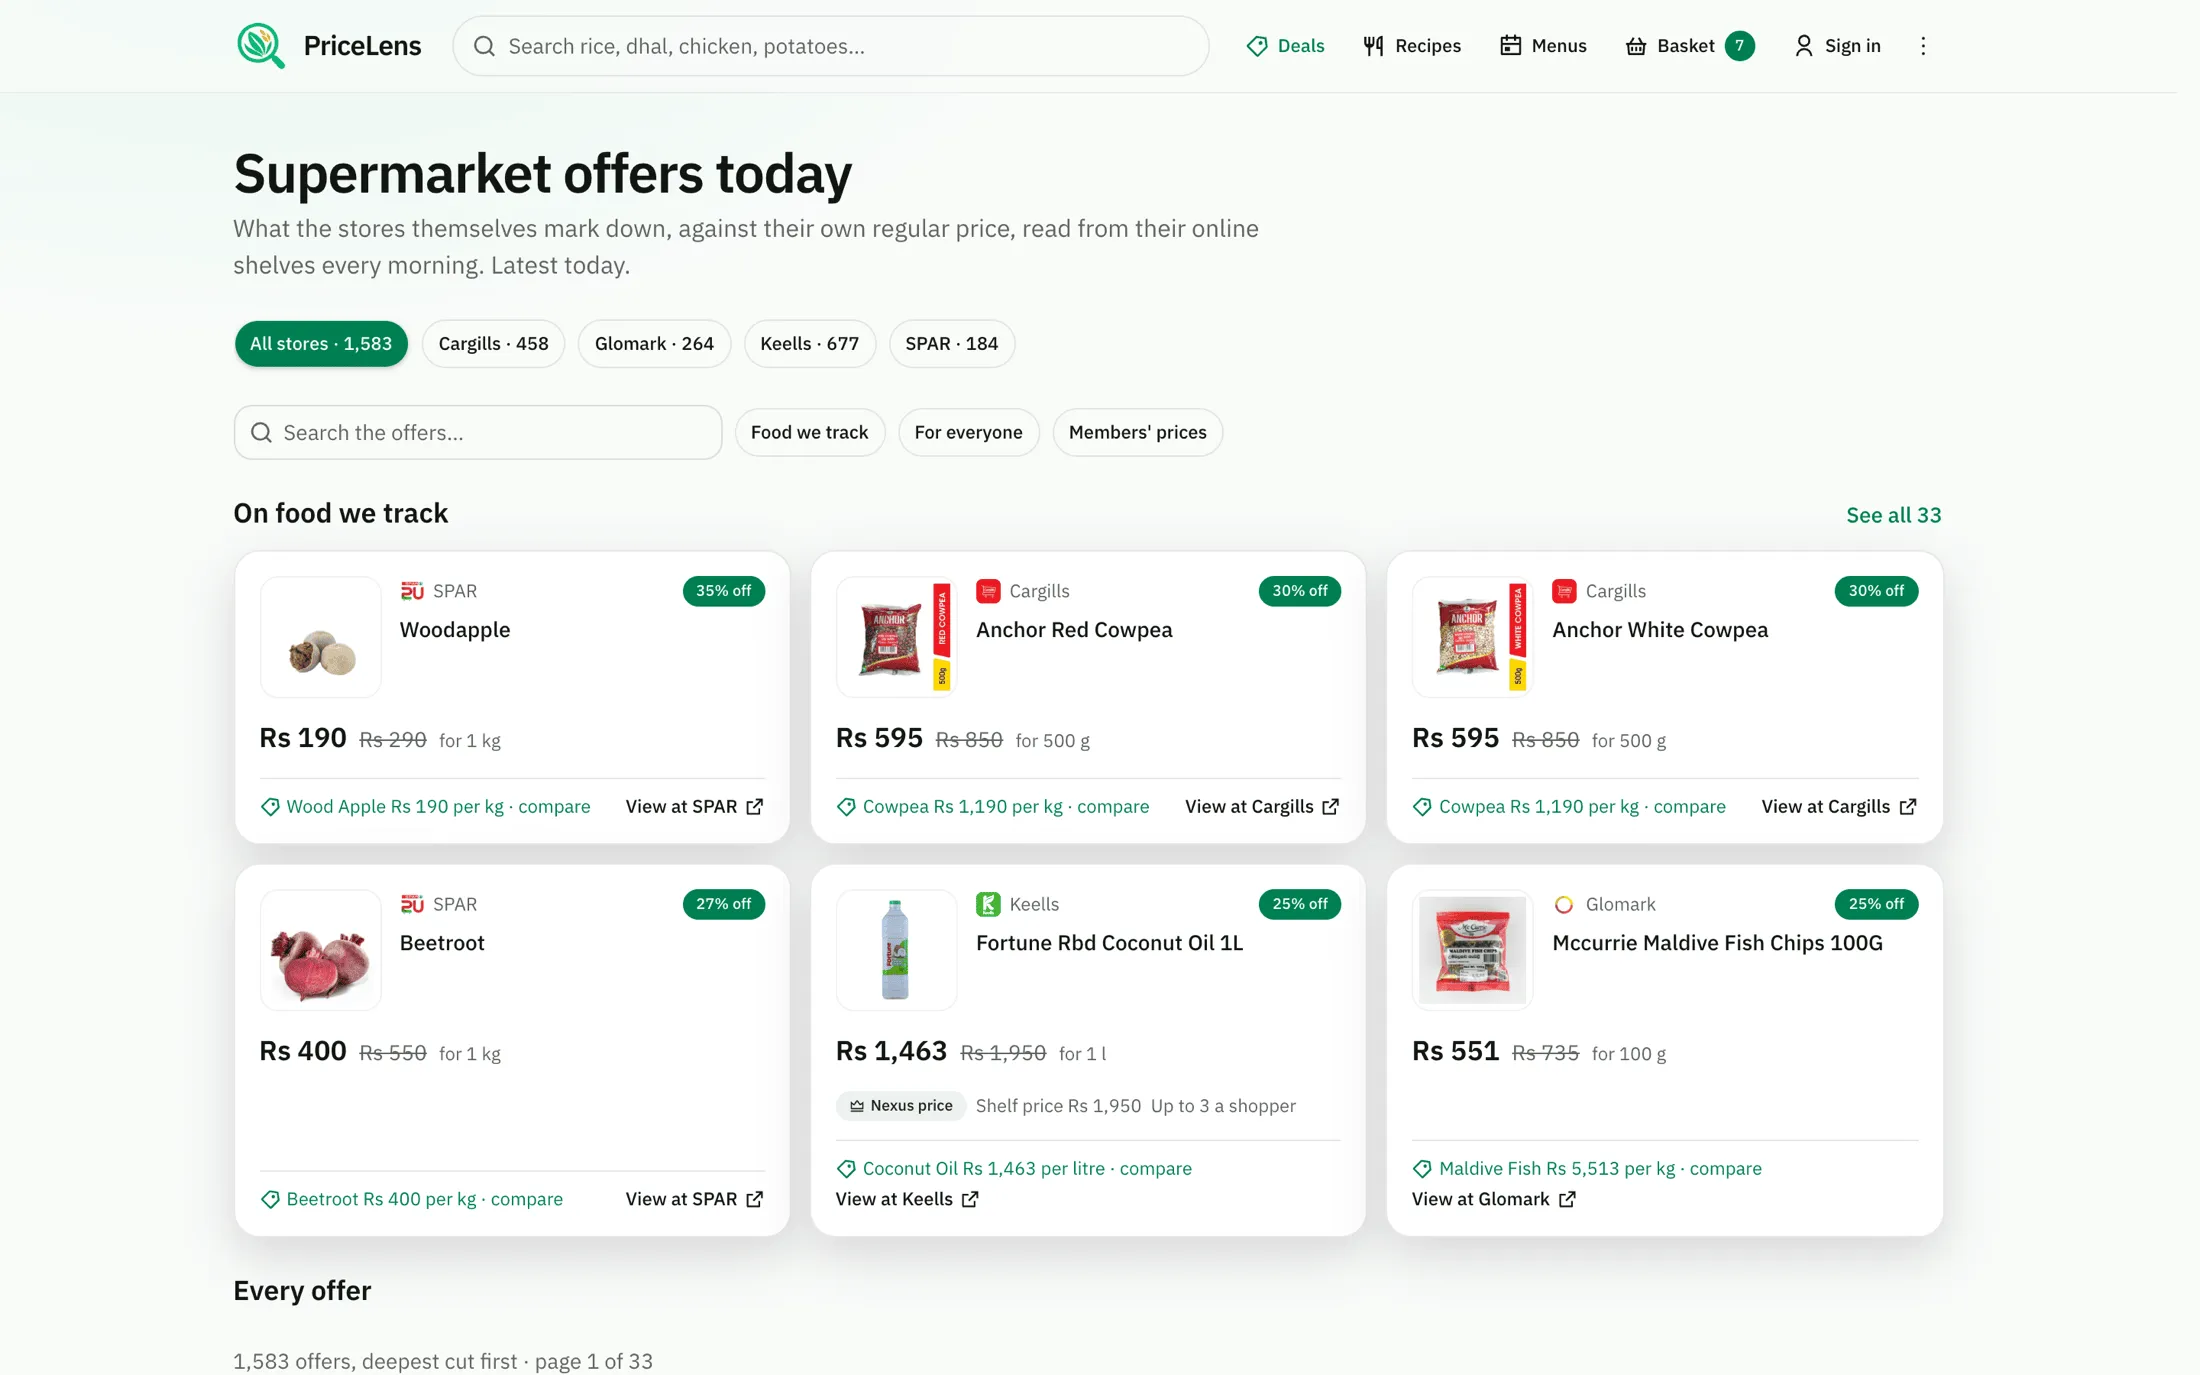Filter offers by Cargills · 458

click(x=493, y=344)
